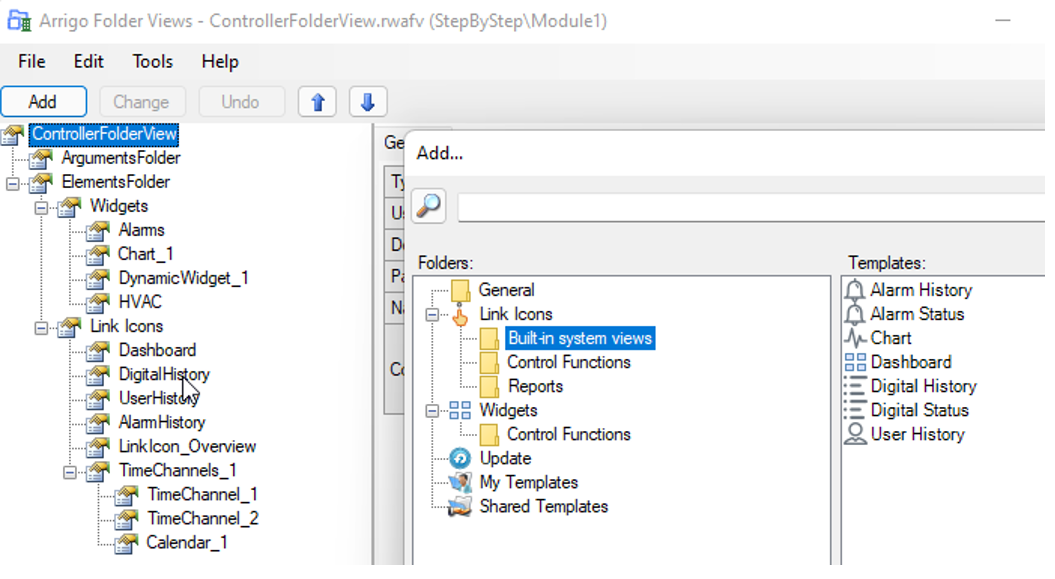Click the HVAC node icon

click(x=98, y=303)
